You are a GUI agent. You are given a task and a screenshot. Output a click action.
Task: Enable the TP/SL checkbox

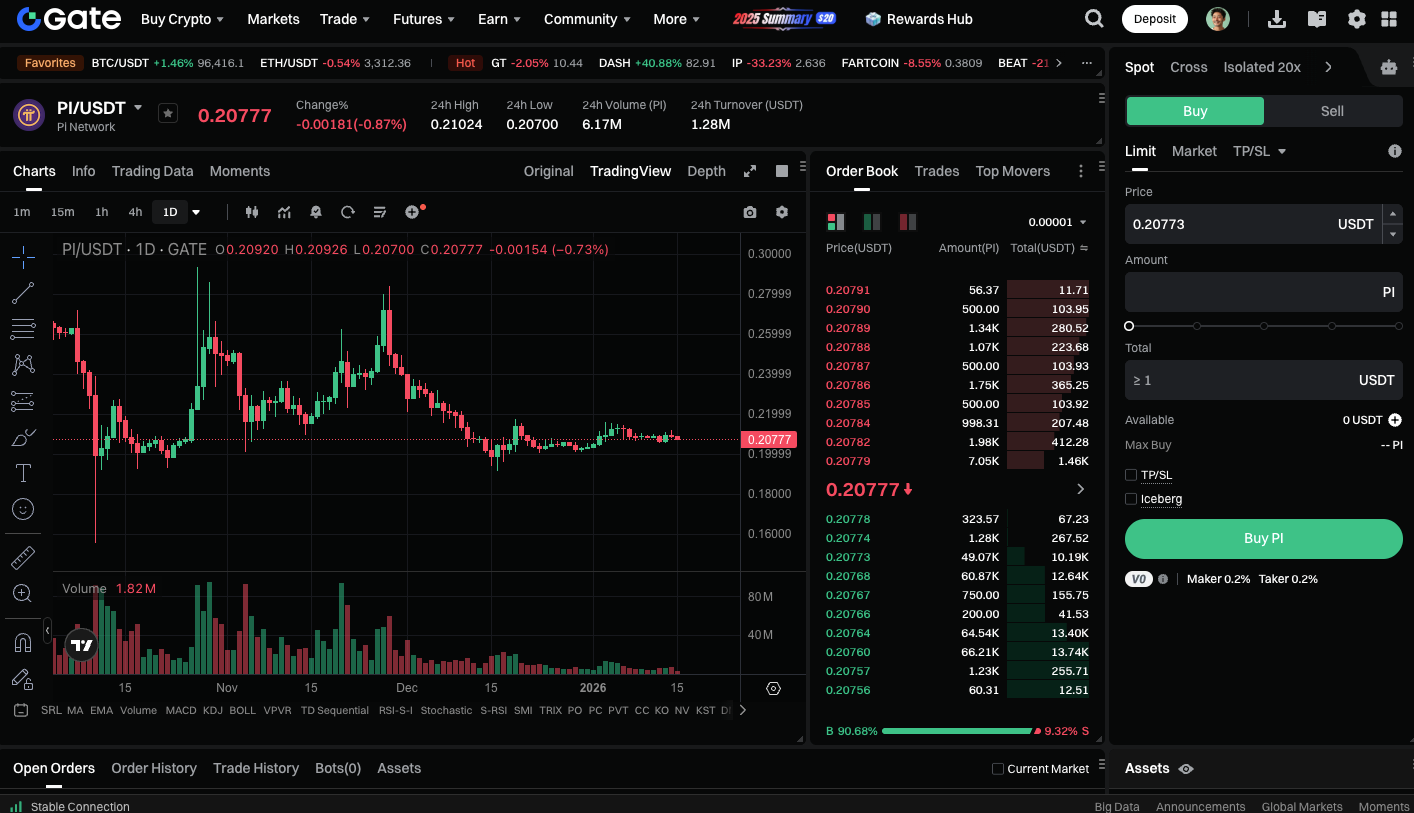click(1131, 475)
